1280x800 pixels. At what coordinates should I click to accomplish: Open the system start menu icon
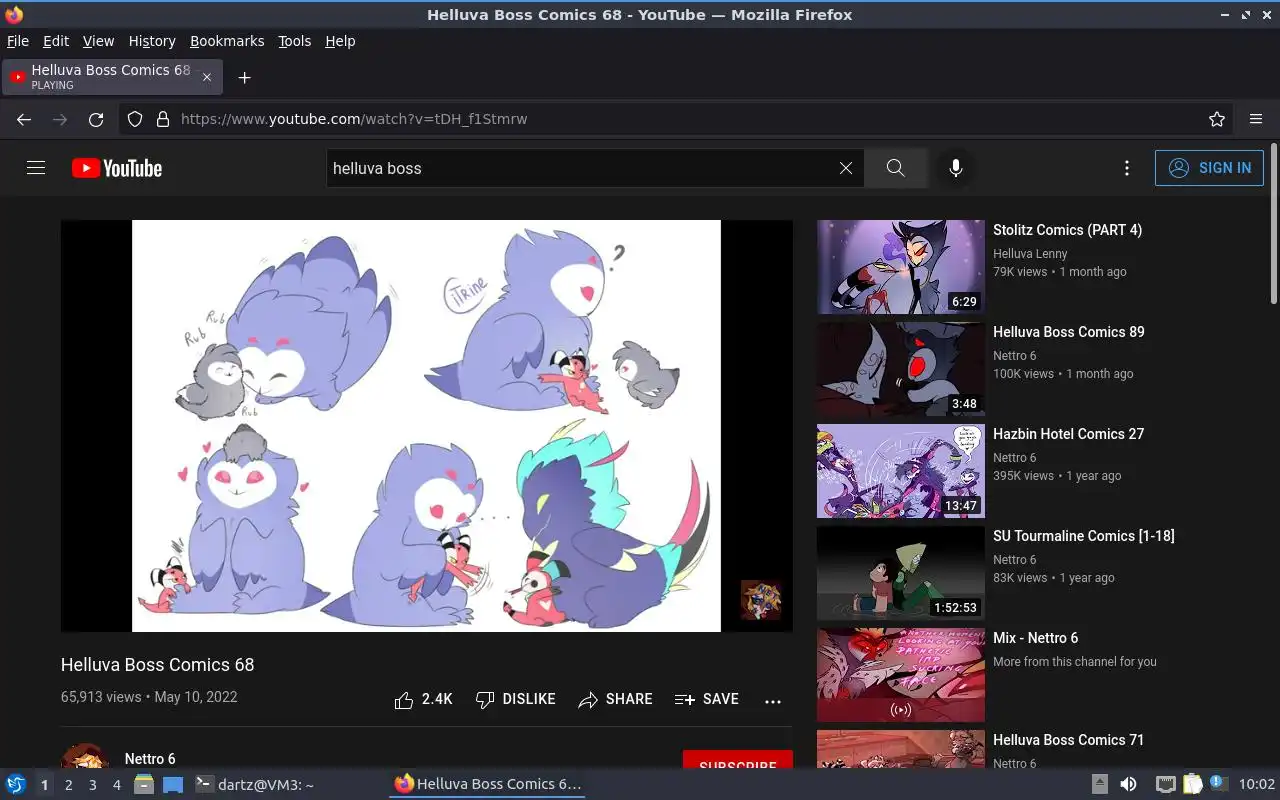coord(16,785)
